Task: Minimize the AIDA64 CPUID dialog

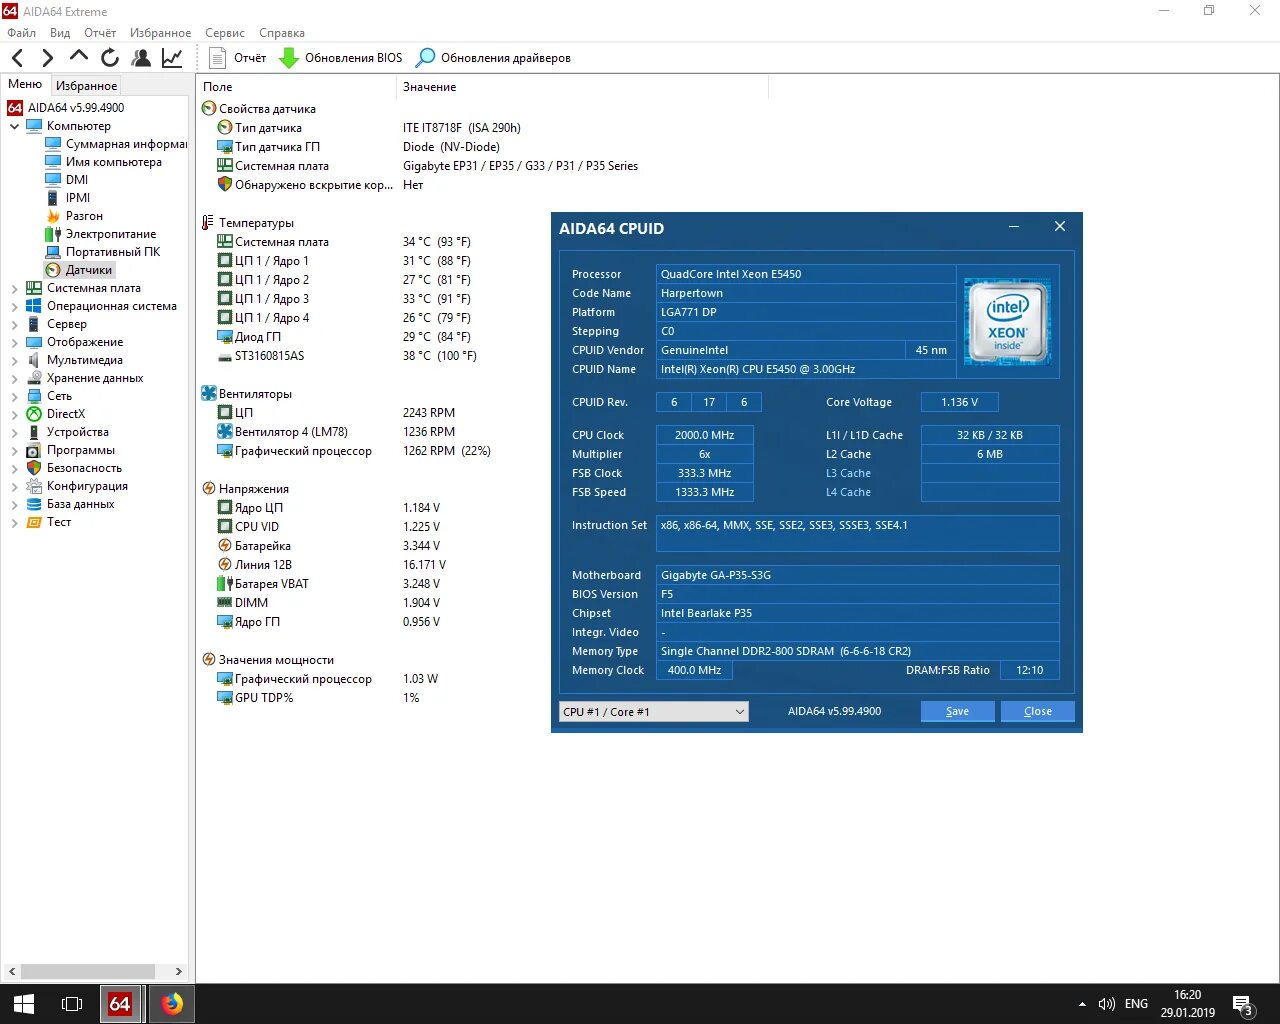Action: pyautogui.click(x=1014, y=227)
